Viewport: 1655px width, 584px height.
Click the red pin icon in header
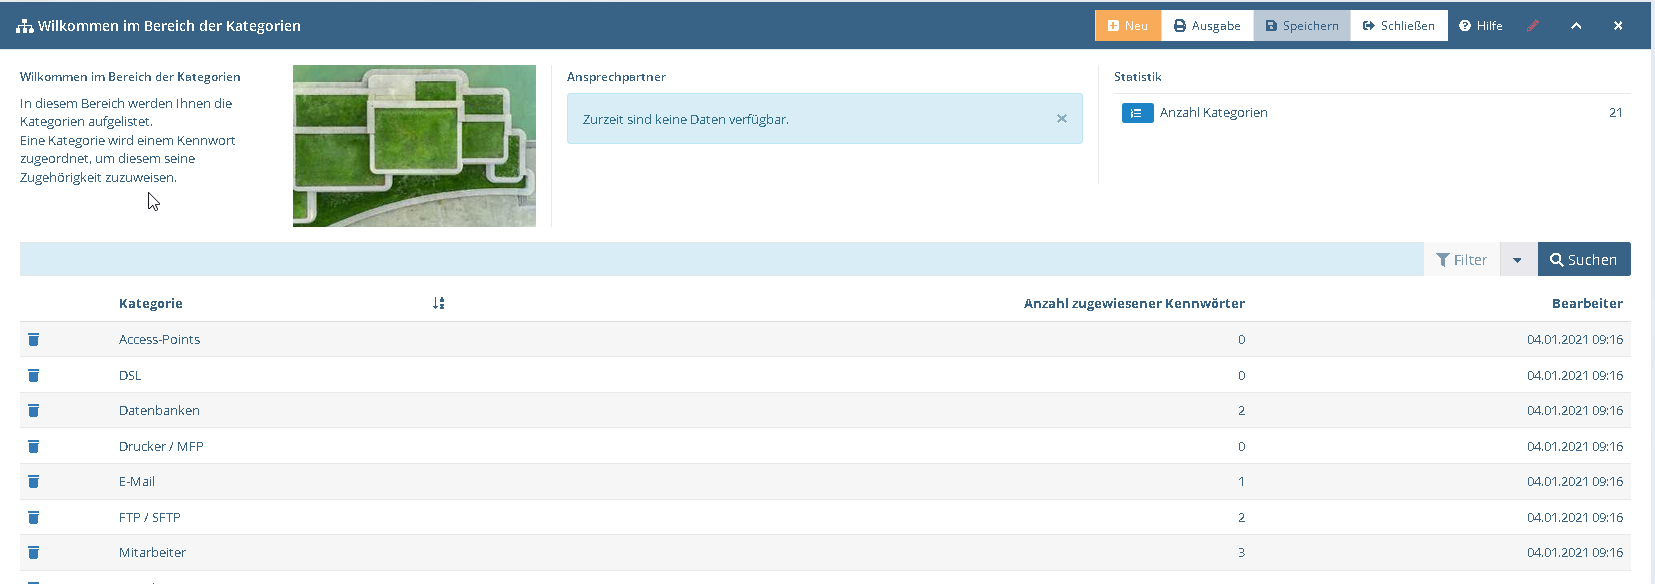click(1533, 26)
